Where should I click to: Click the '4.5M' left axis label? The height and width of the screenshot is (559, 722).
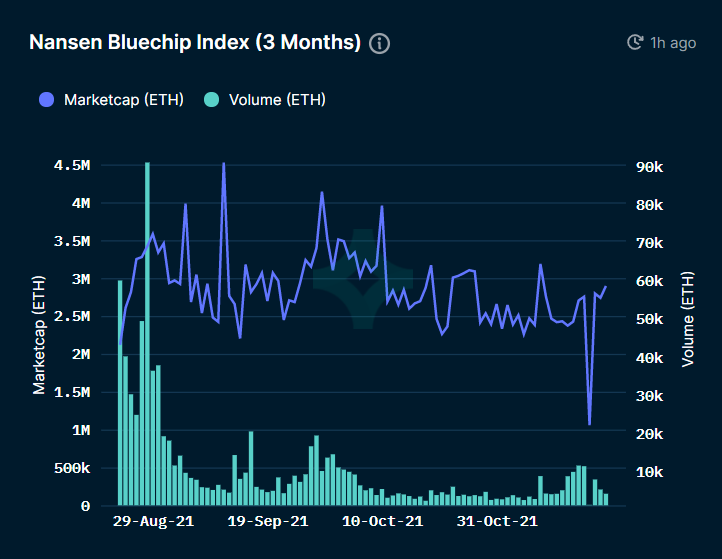click(x=72, y=165)
